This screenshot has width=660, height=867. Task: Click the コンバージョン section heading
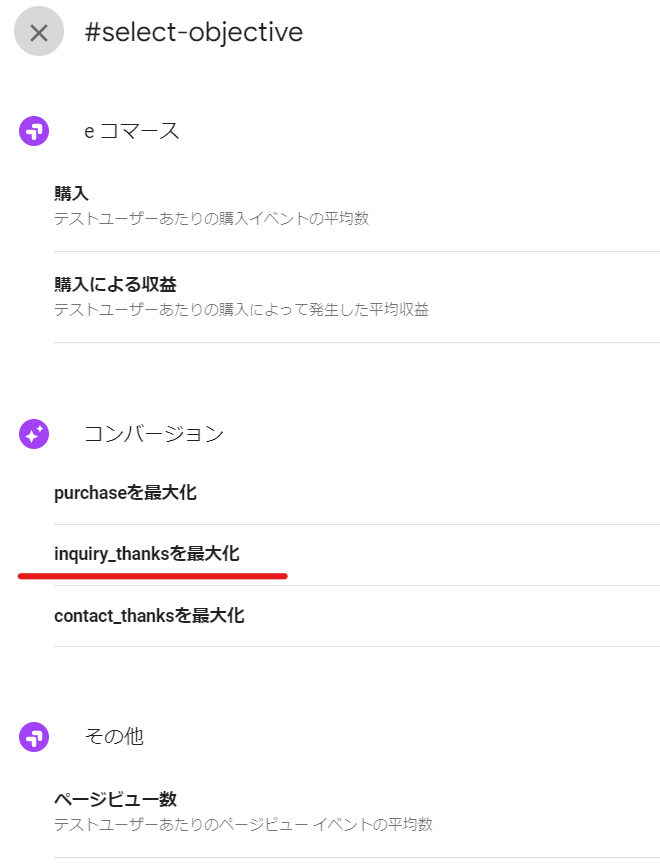coord(153,434)
